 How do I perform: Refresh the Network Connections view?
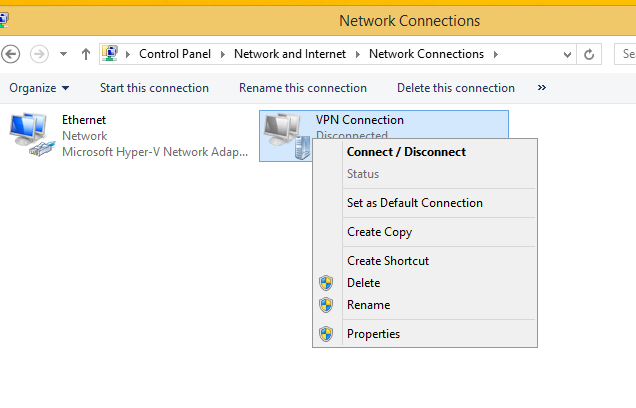589,54
